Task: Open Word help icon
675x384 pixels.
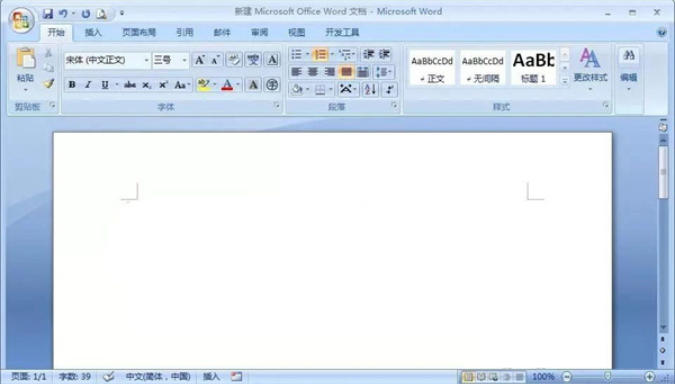Action: click(x=662, y=32)
